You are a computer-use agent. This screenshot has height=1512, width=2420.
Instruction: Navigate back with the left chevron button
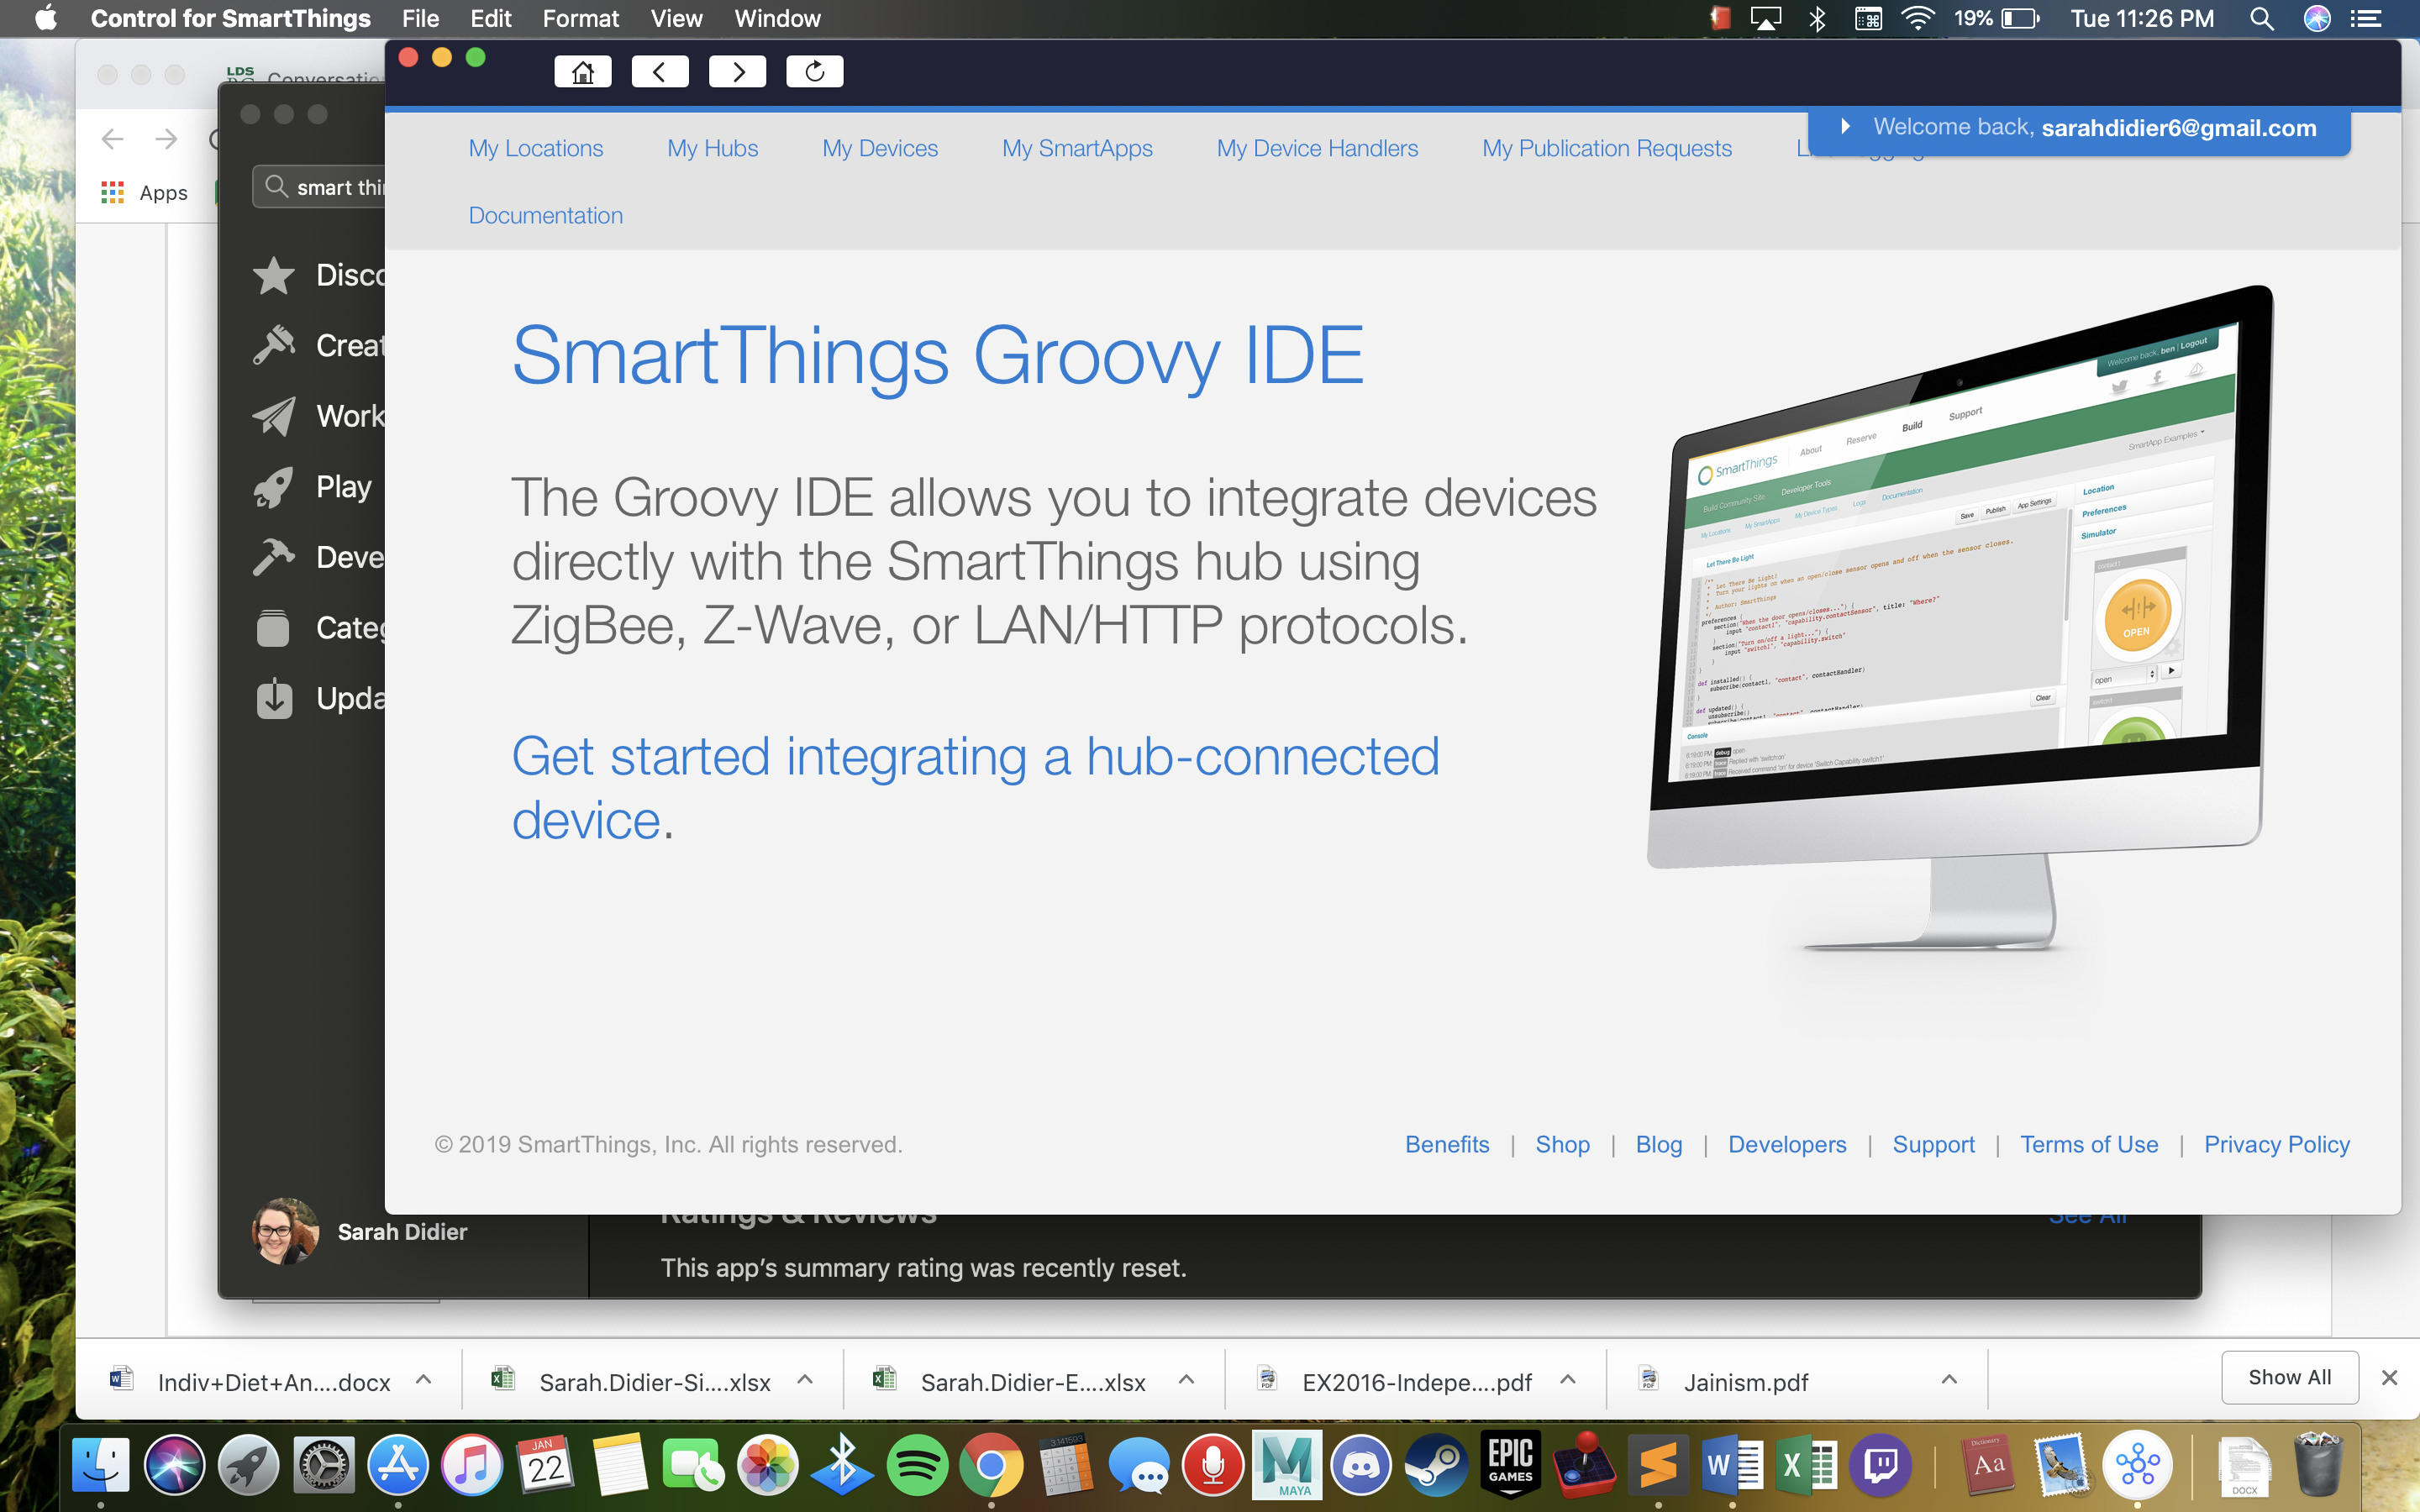pos(660,71)
